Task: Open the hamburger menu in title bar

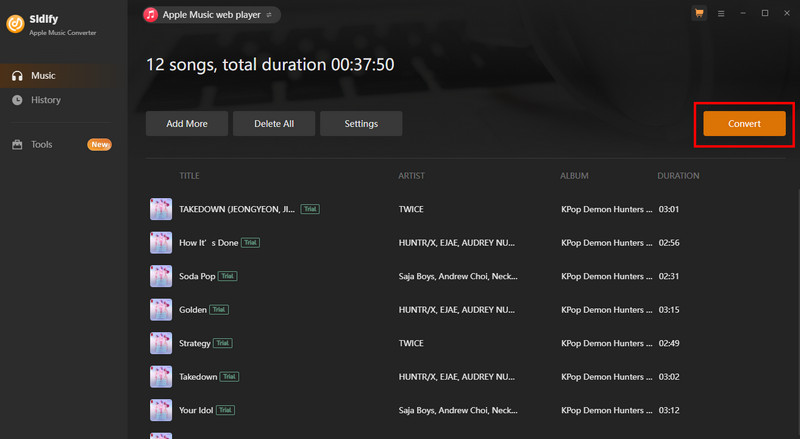Action: pos(721,13)
